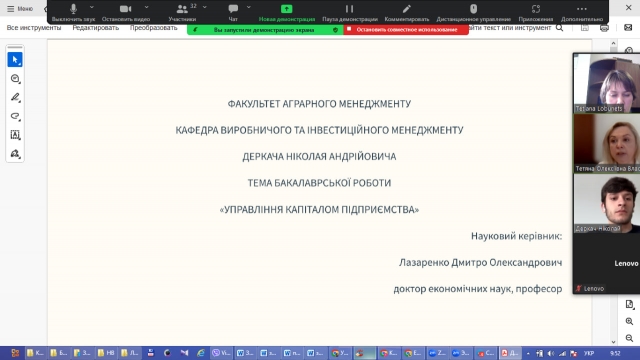Select the highlighter pen tool

15,97
